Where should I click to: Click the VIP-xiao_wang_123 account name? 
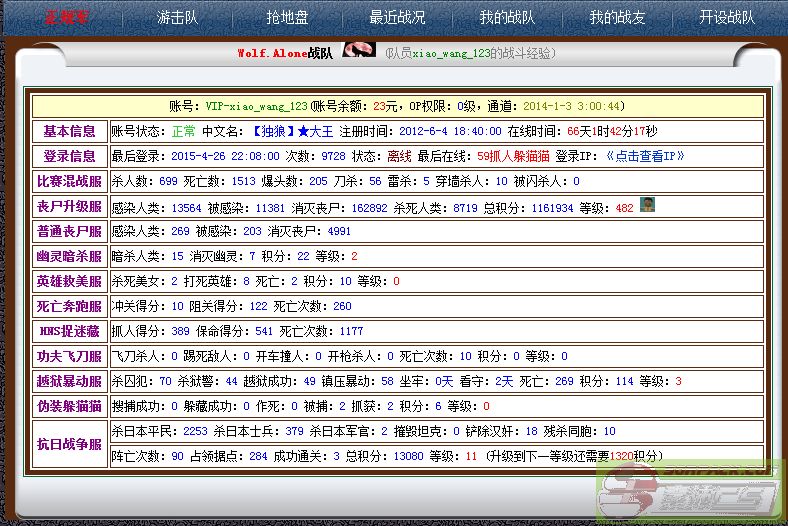[x=256, y=106]
